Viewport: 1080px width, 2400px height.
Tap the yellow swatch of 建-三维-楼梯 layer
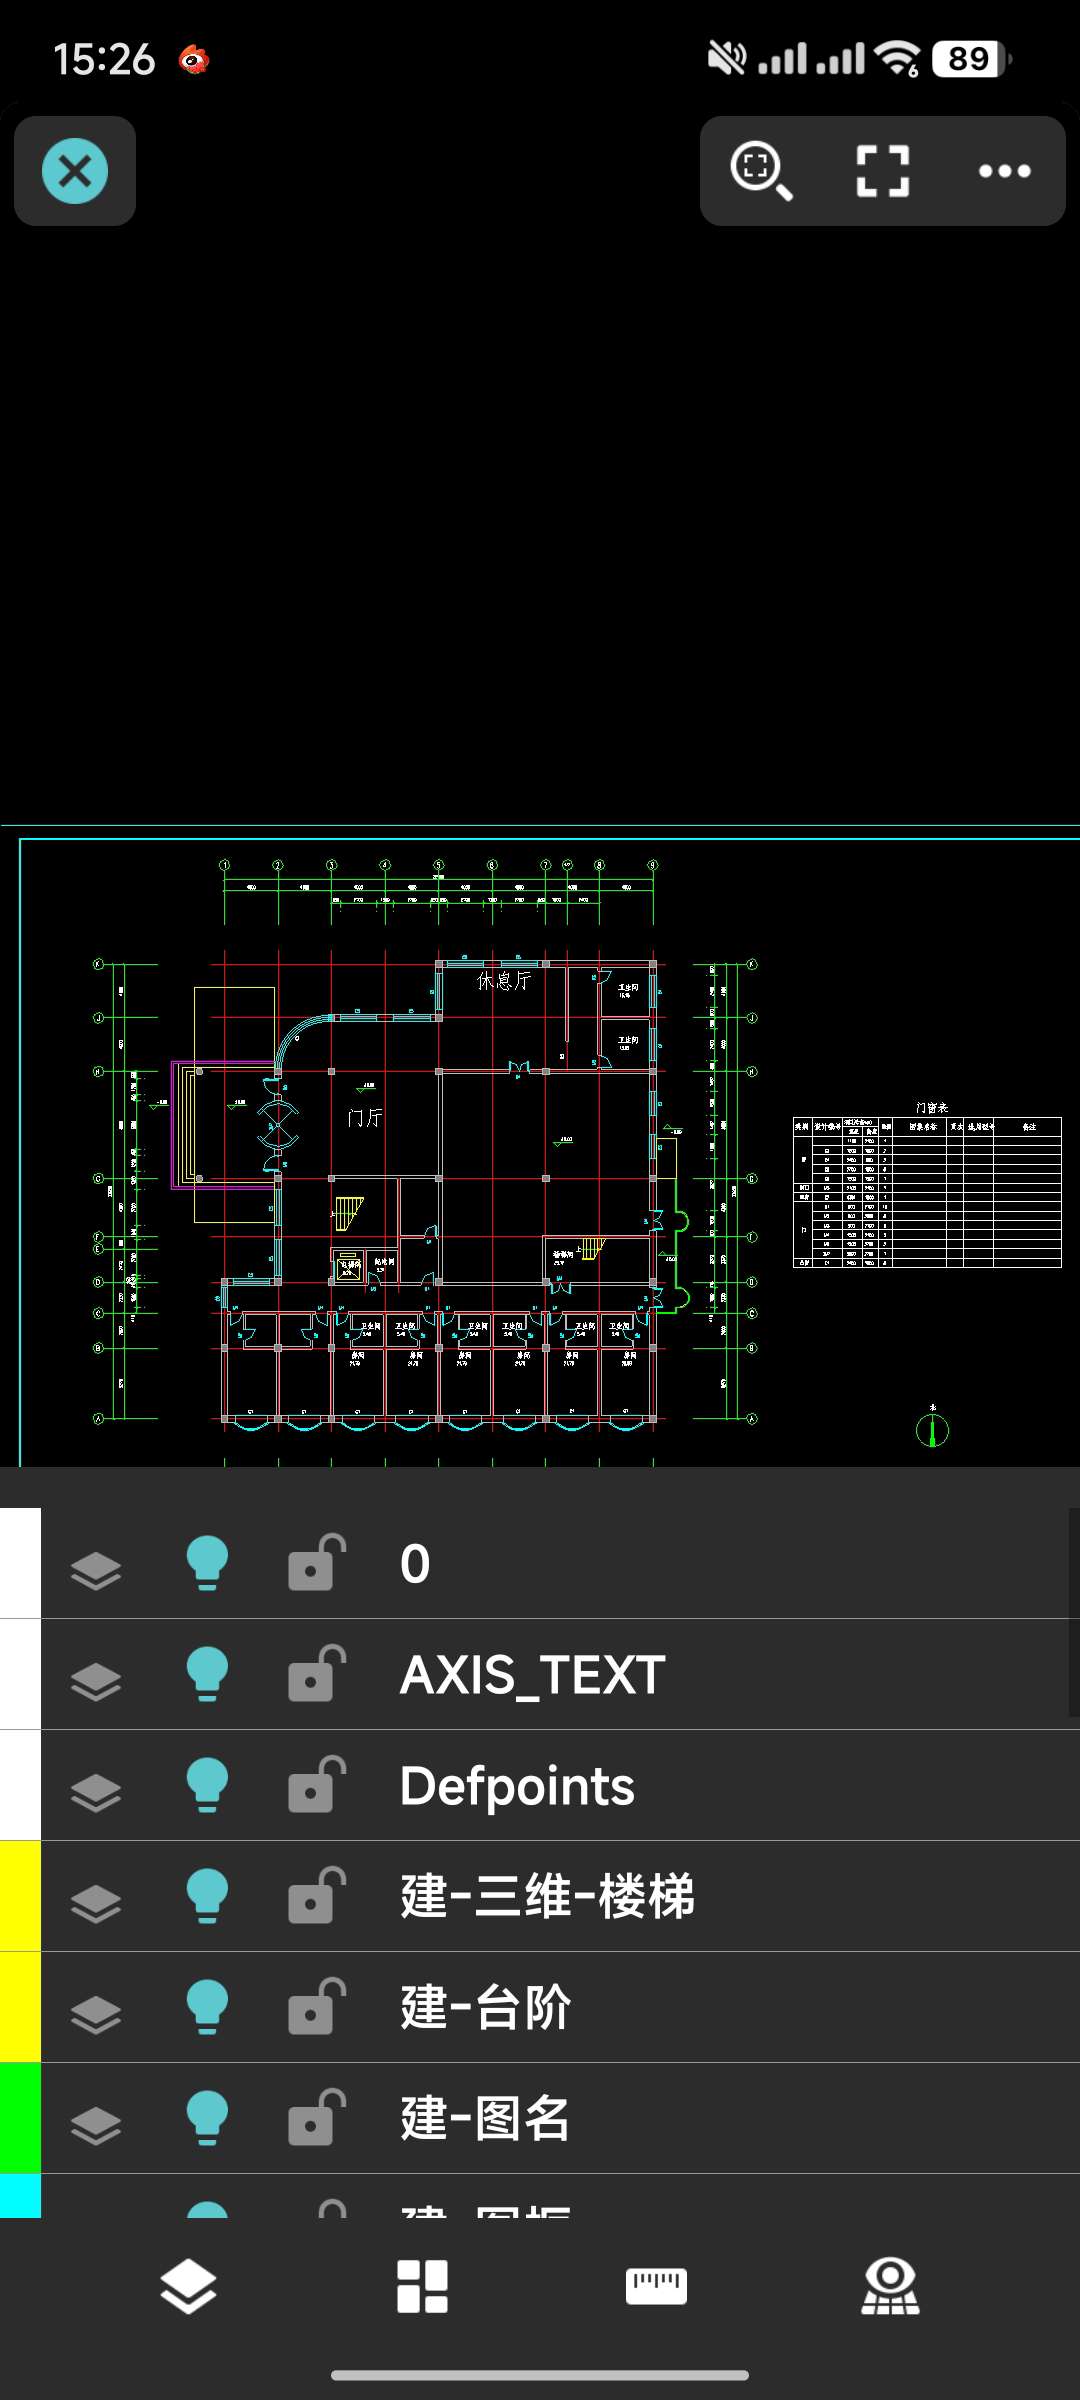[20, 1896]
